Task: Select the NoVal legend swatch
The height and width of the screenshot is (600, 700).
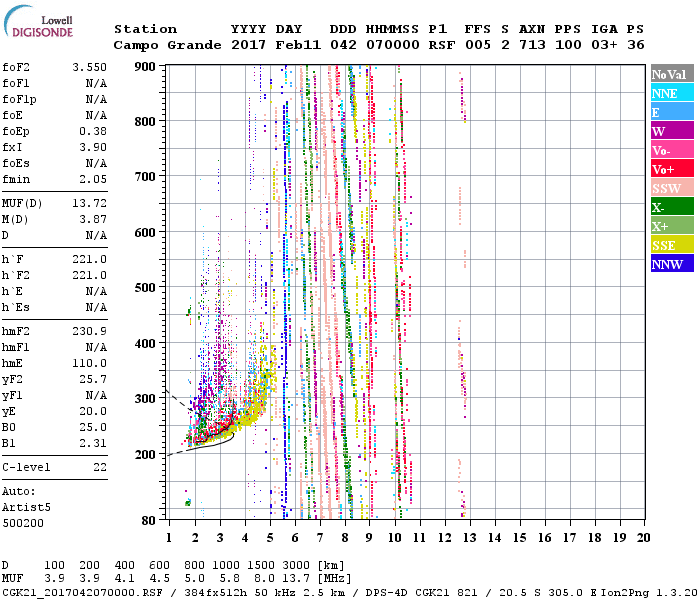Action: tap(672, 74)
